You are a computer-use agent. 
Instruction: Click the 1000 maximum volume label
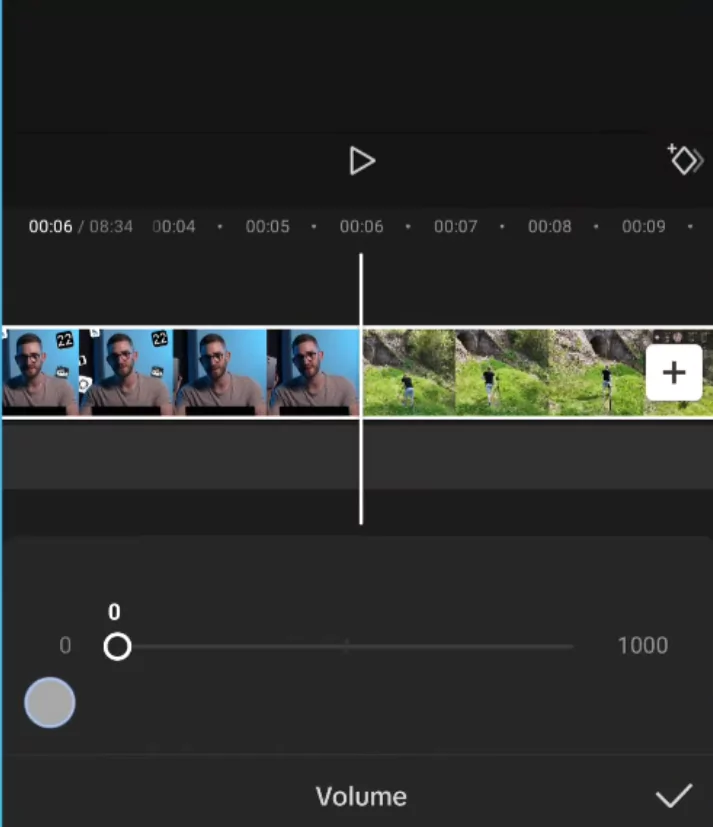(643, 646)
